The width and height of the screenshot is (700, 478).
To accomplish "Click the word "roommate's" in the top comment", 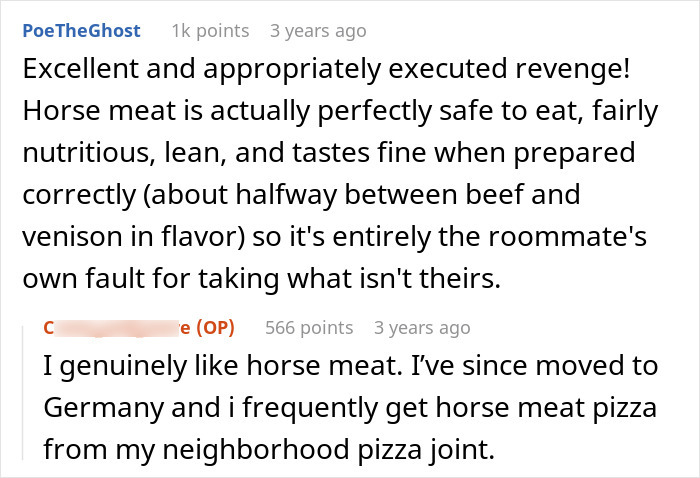I will (588, 238).
